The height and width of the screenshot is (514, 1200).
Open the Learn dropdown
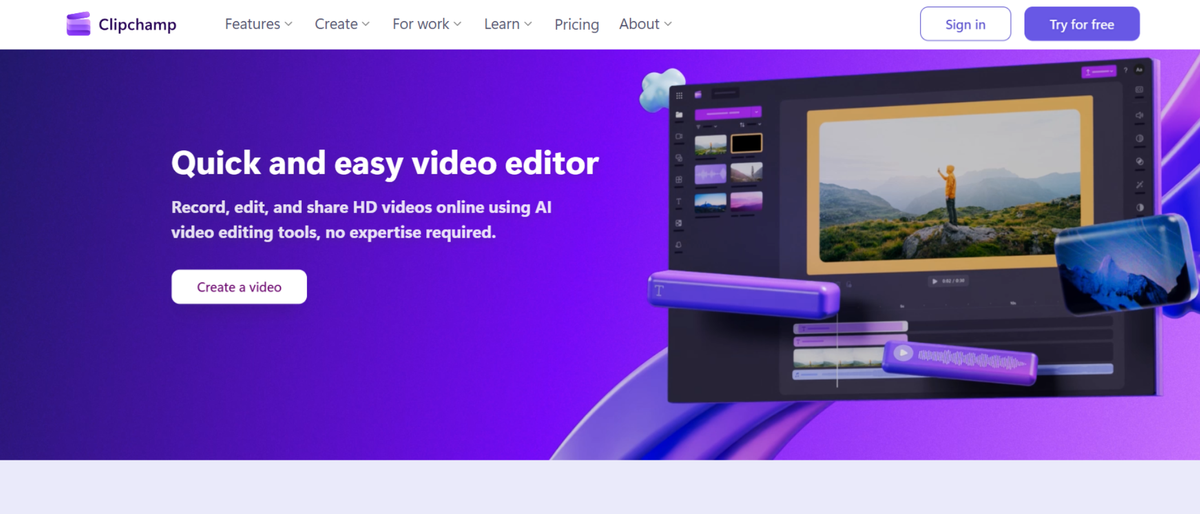click(x=508, y=24)
